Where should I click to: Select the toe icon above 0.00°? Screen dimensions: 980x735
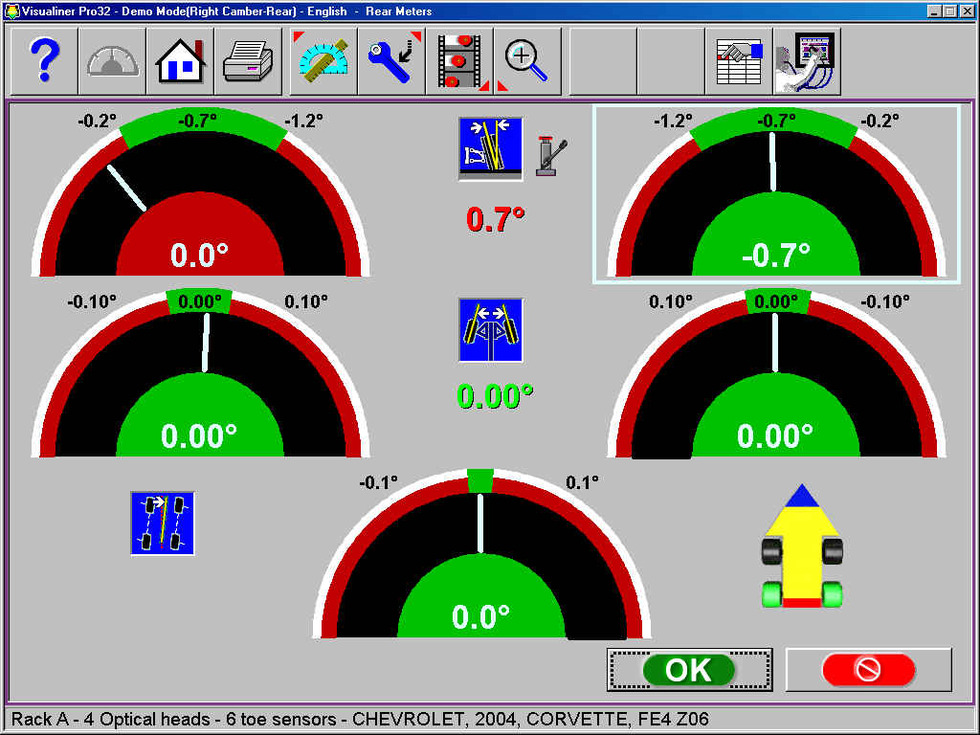tap(490, 330)
